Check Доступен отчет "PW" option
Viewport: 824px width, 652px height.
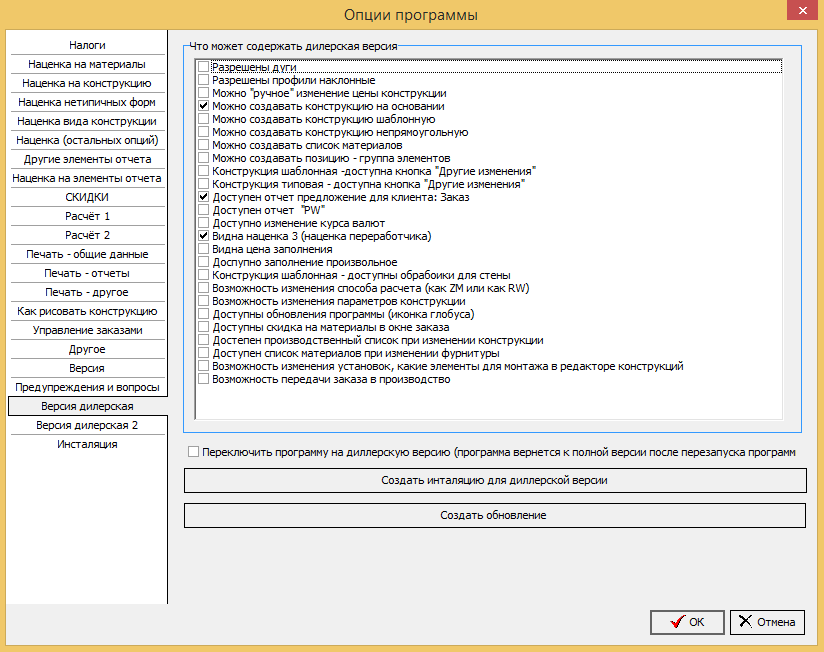pyautogui.click(x=203, y=210)
